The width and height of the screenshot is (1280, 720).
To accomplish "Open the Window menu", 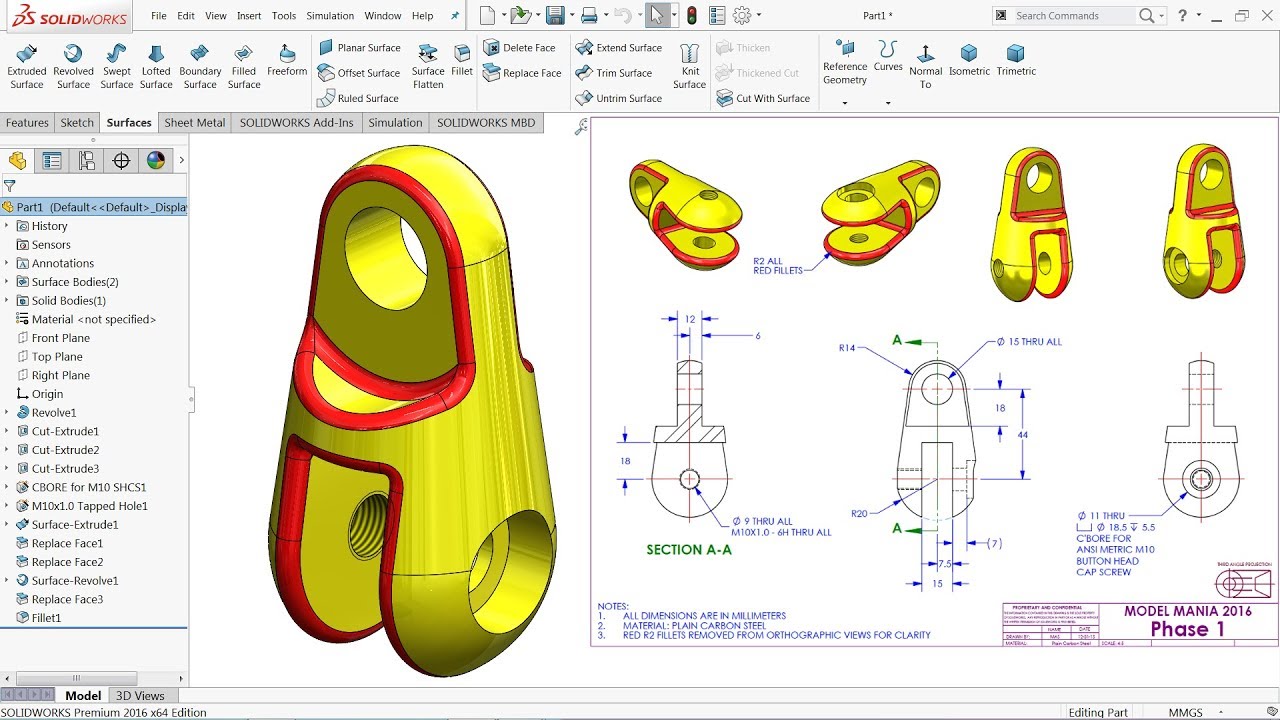I will click(383, 16).
